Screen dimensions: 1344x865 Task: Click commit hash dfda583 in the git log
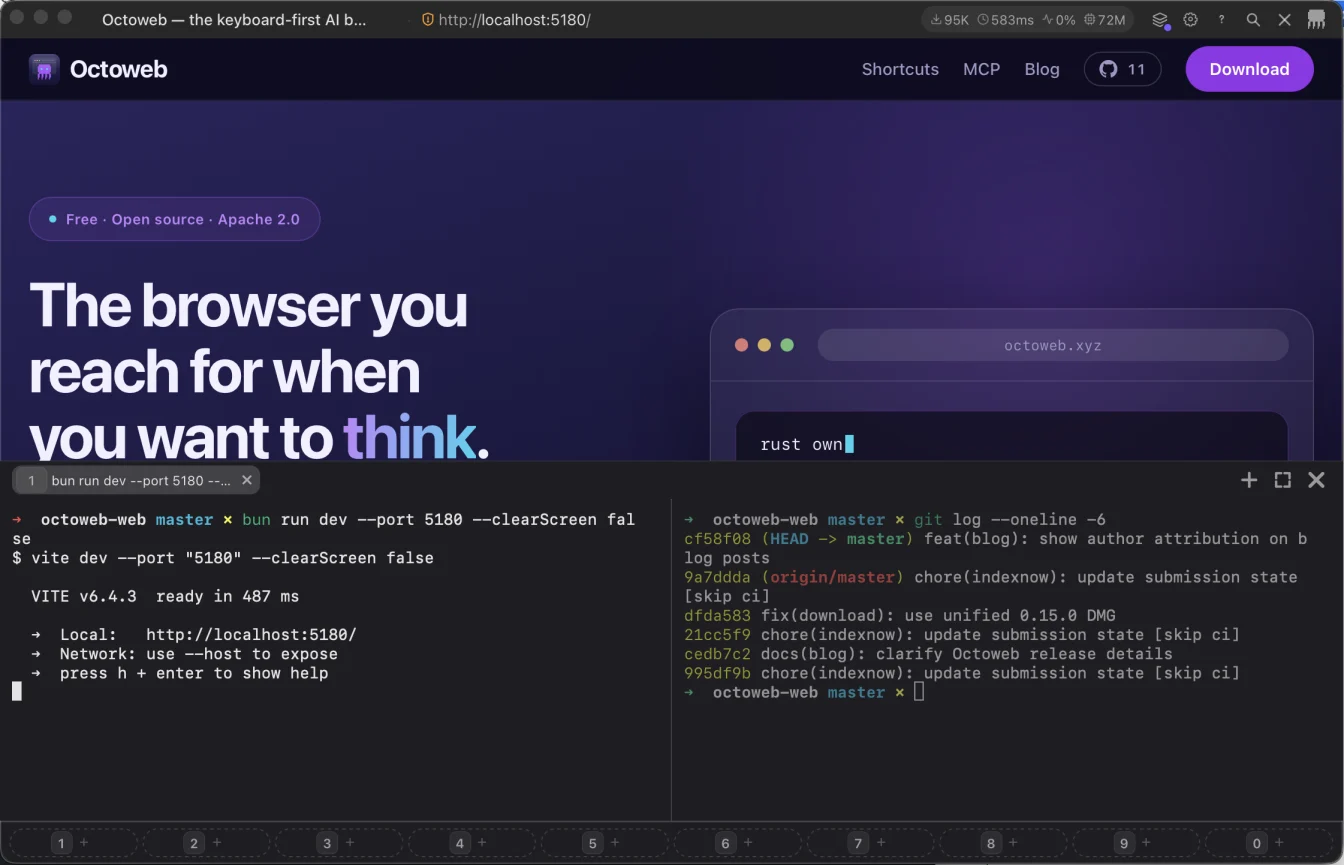click(717, 616)
